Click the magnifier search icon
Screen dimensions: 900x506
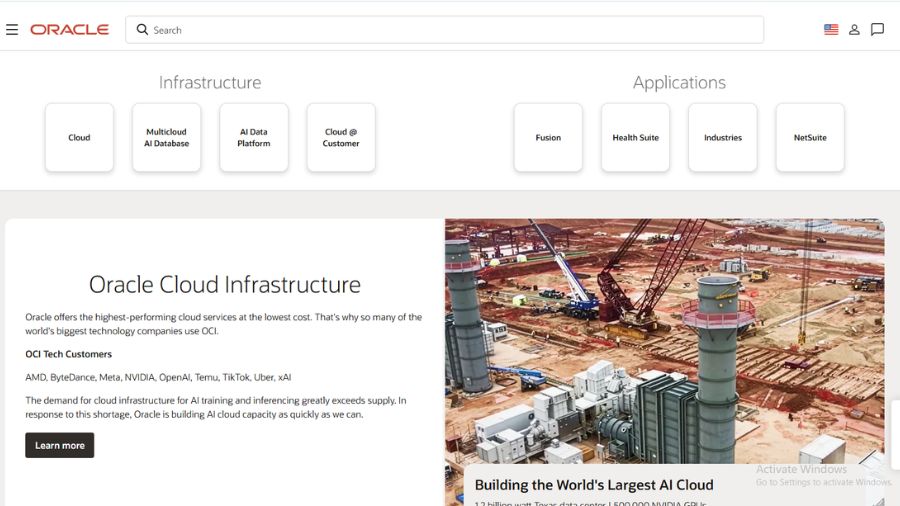(x=142, y=29)
